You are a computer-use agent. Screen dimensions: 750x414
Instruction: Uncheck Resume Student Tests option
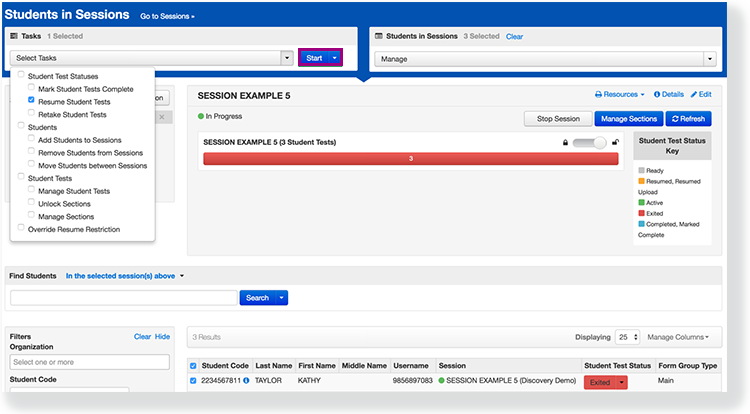click(32, 101)
